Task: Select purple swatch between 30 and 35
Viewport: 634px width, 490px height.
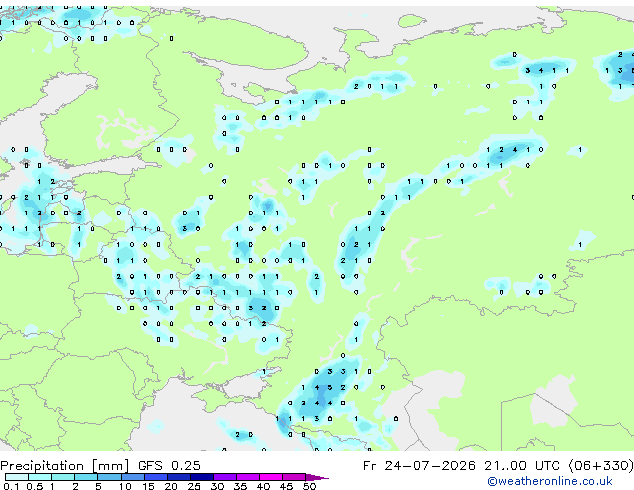Action: point(224,477)
